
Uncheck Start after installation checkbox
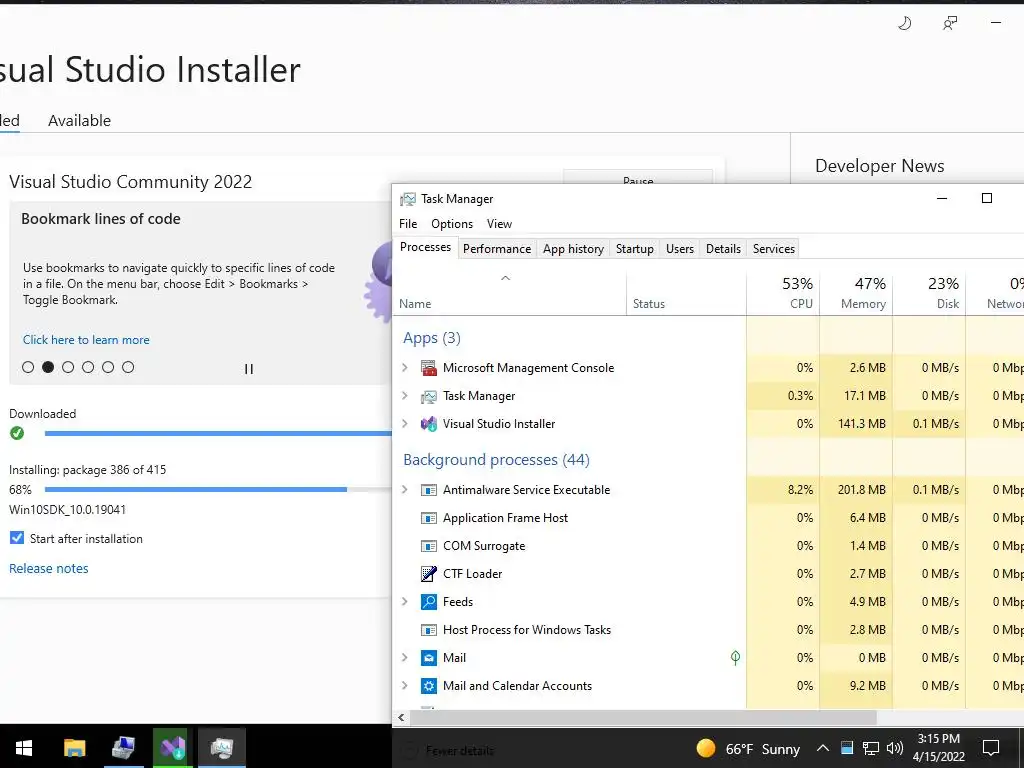point(17,537)
